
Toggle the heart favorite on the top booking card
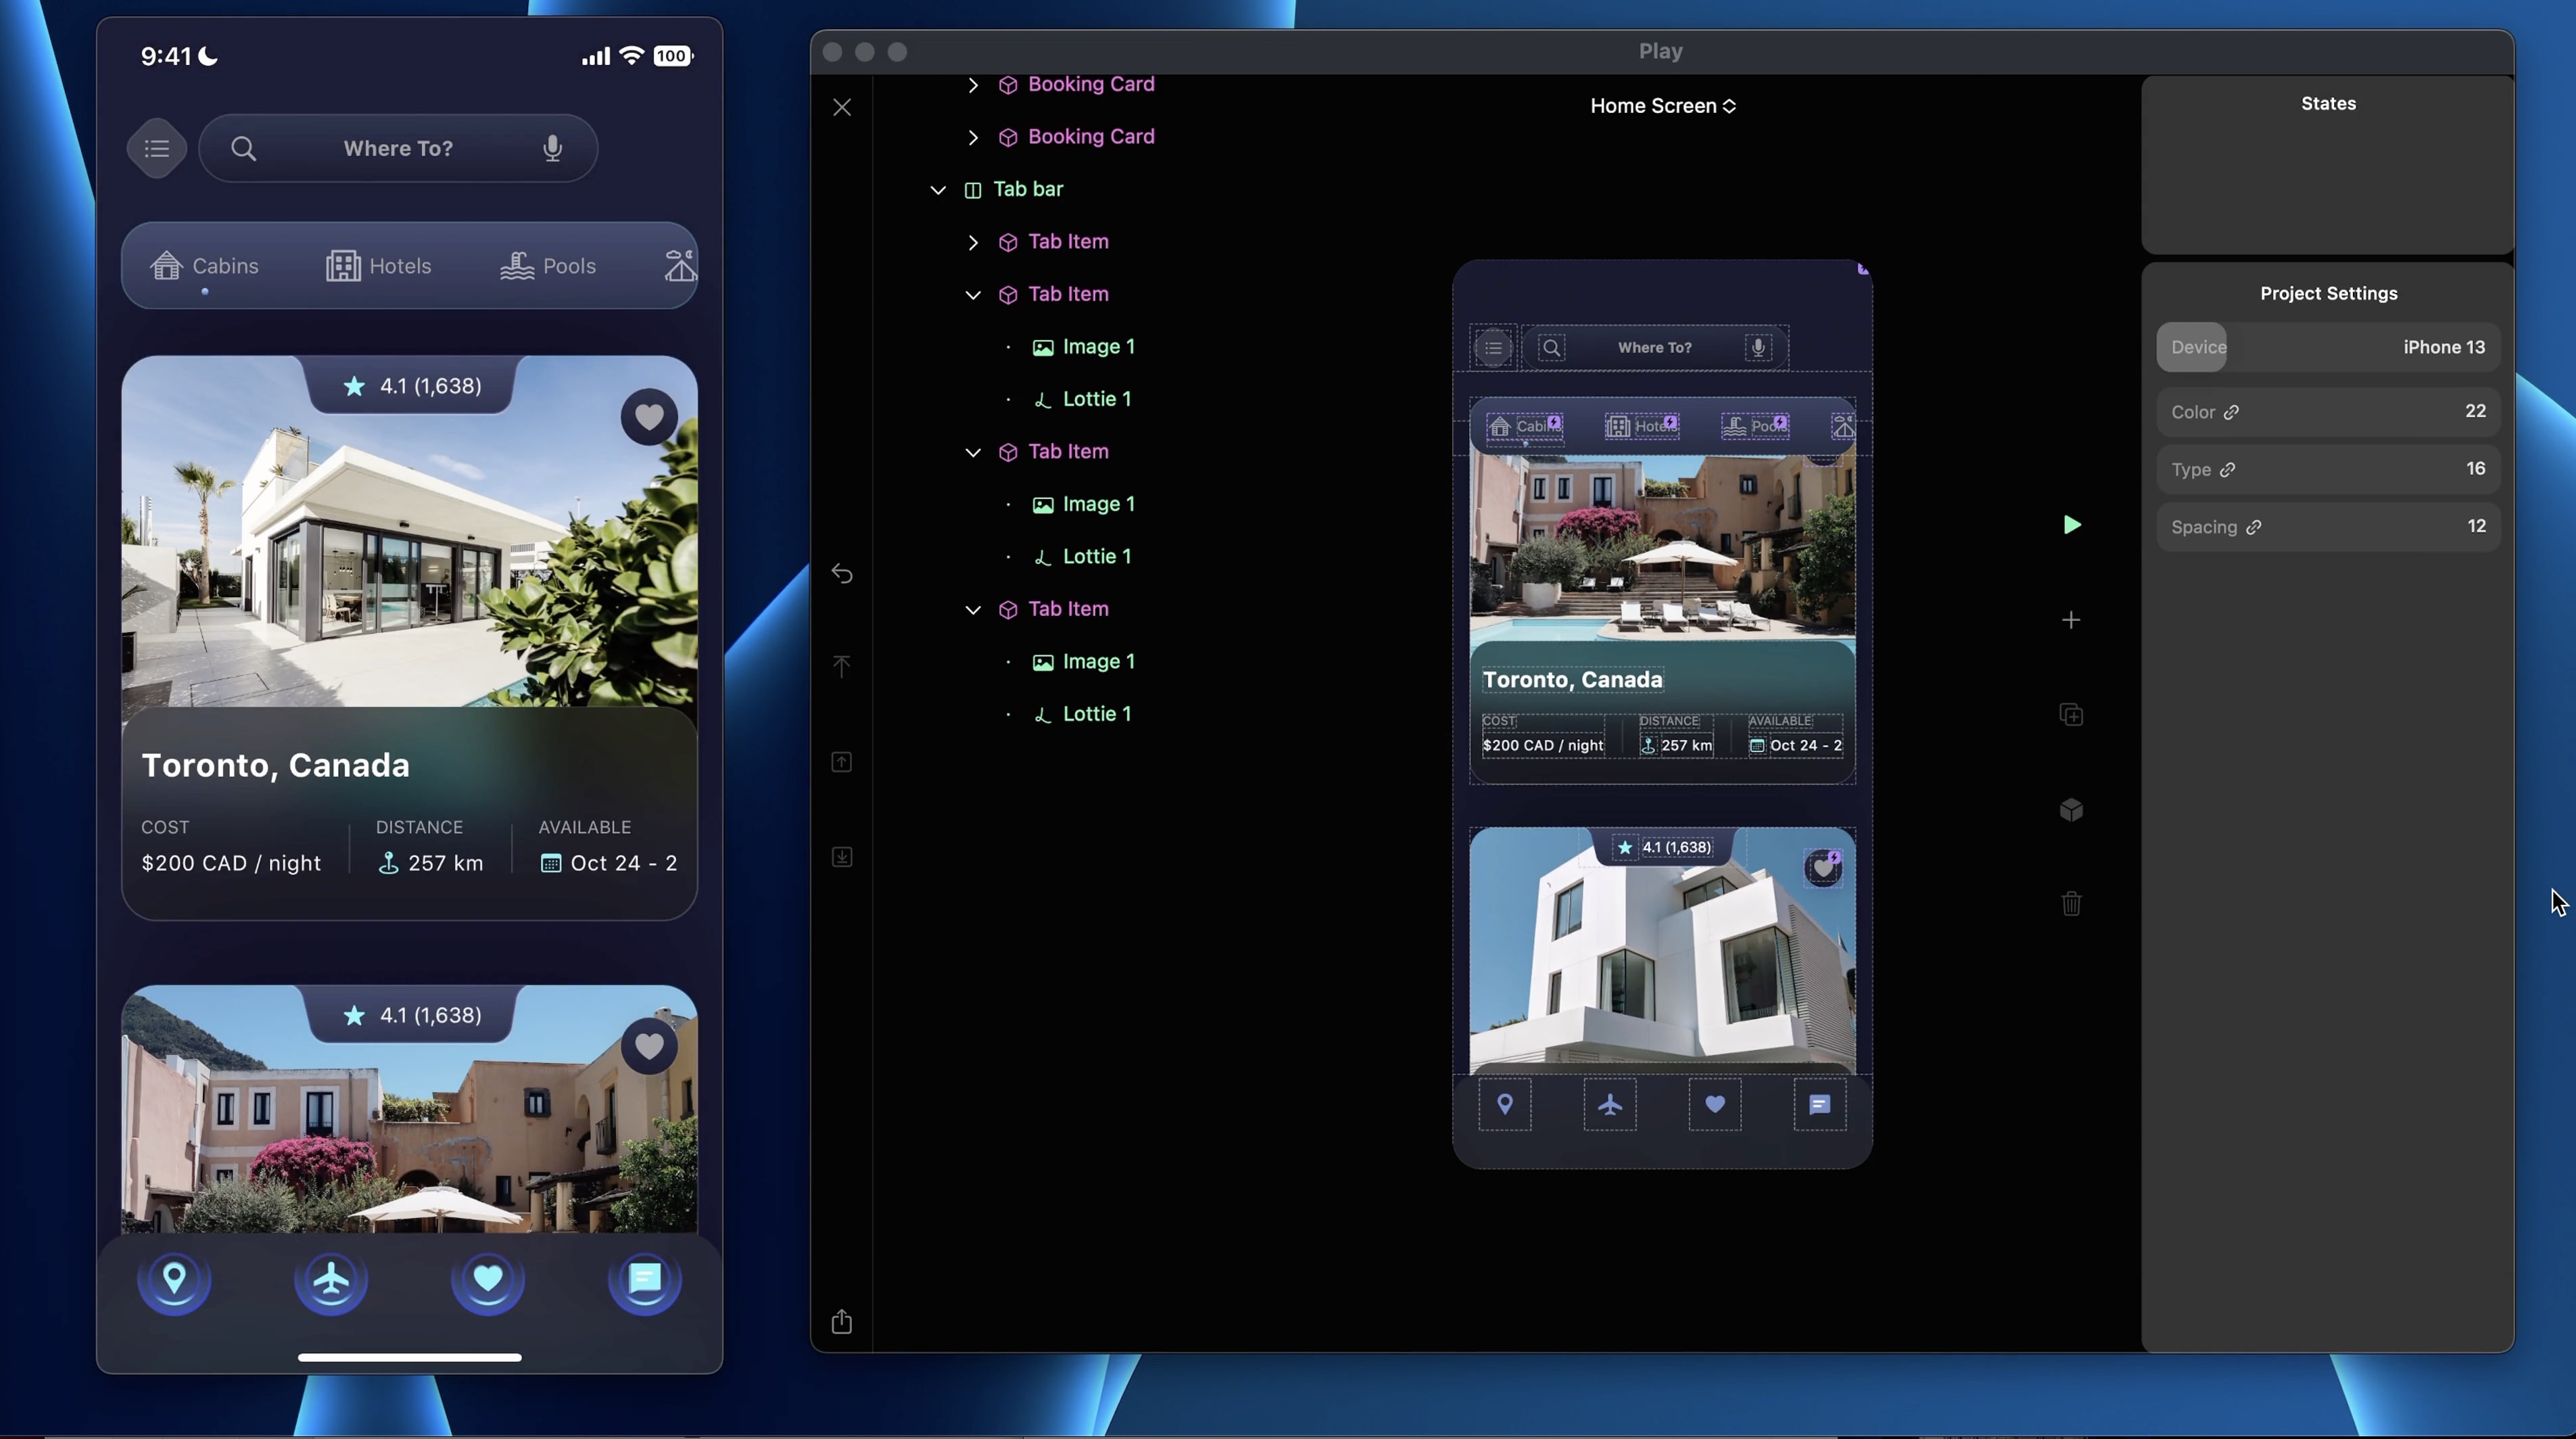click(x=649, y=417)
